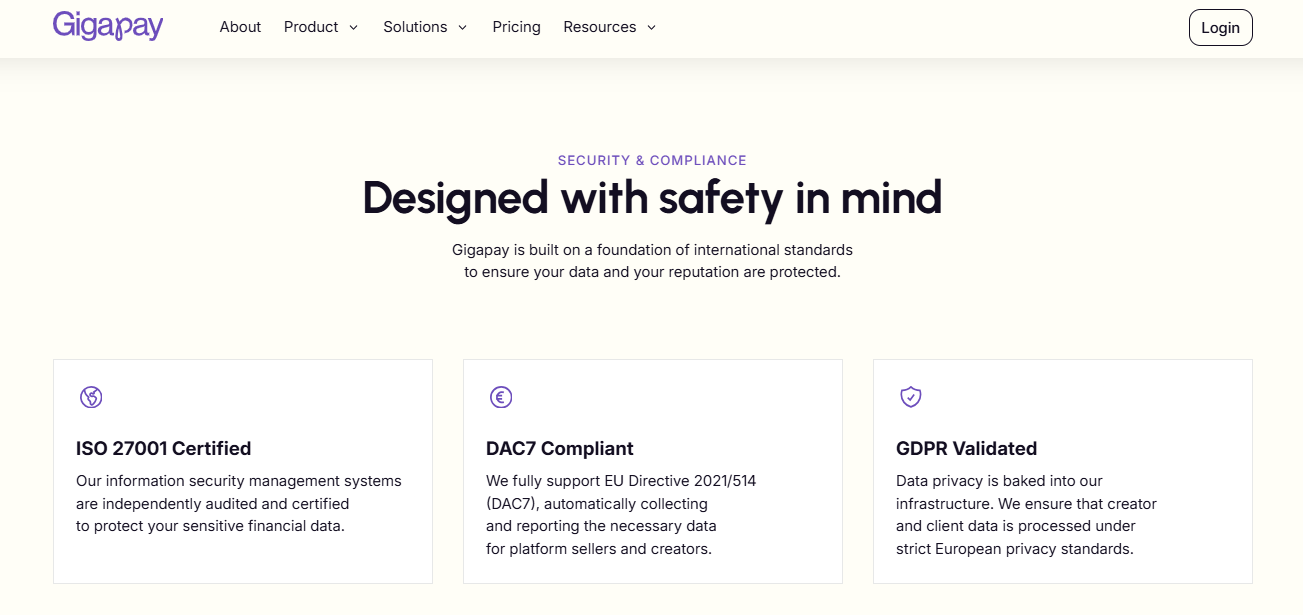Click the line 'Gigapay is built on a foundation'
1303x615 pixels.
click(652, 249)
